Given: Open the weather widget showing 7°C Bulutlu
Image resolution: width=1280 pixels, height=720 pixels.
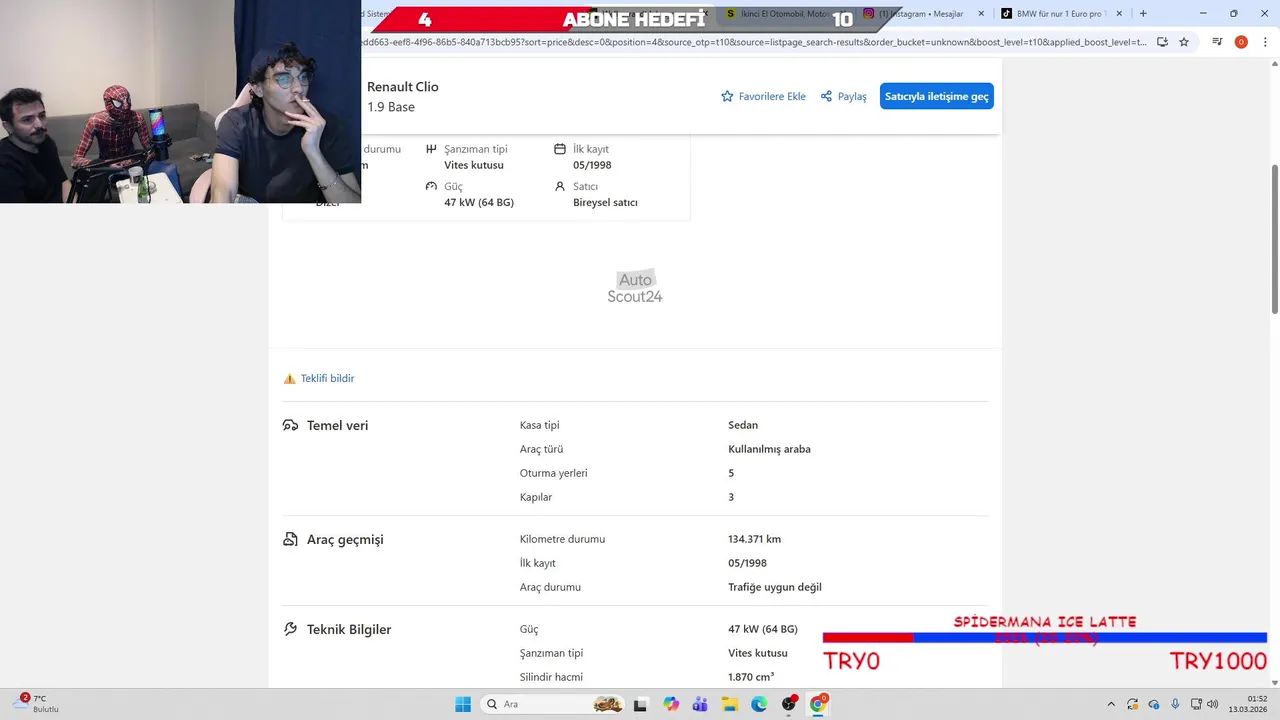Looking at the screenshot, I should [x=38, y=704].
